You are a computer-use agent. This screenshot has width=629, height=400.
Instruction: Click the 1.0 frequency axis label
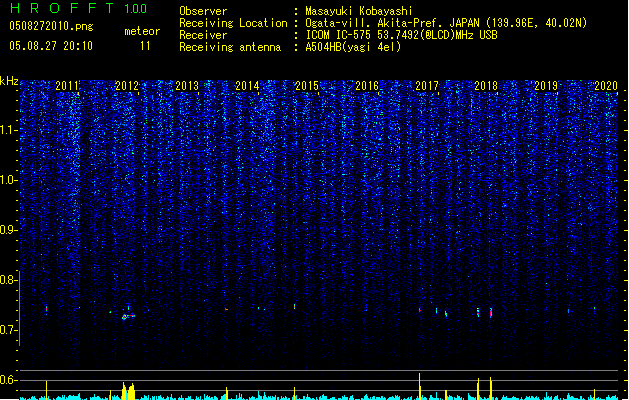pos(8,180)
